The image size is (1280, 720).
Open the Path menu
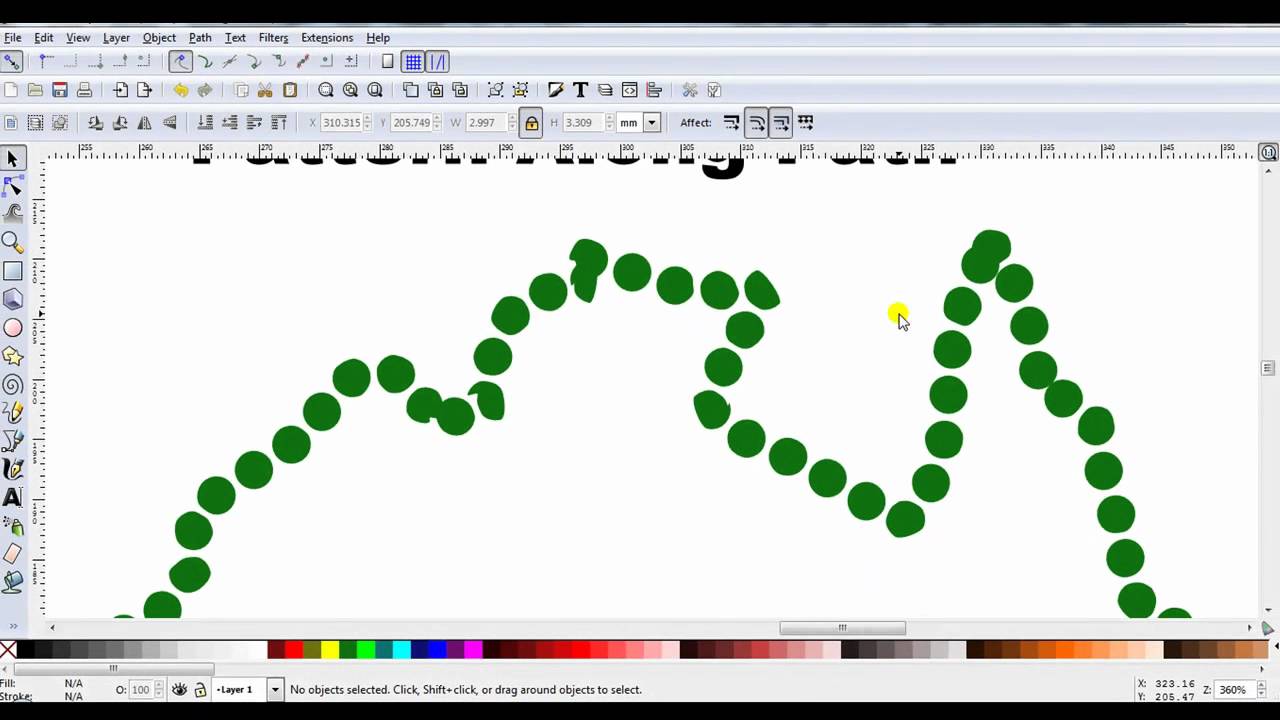(x=200, y=38)
